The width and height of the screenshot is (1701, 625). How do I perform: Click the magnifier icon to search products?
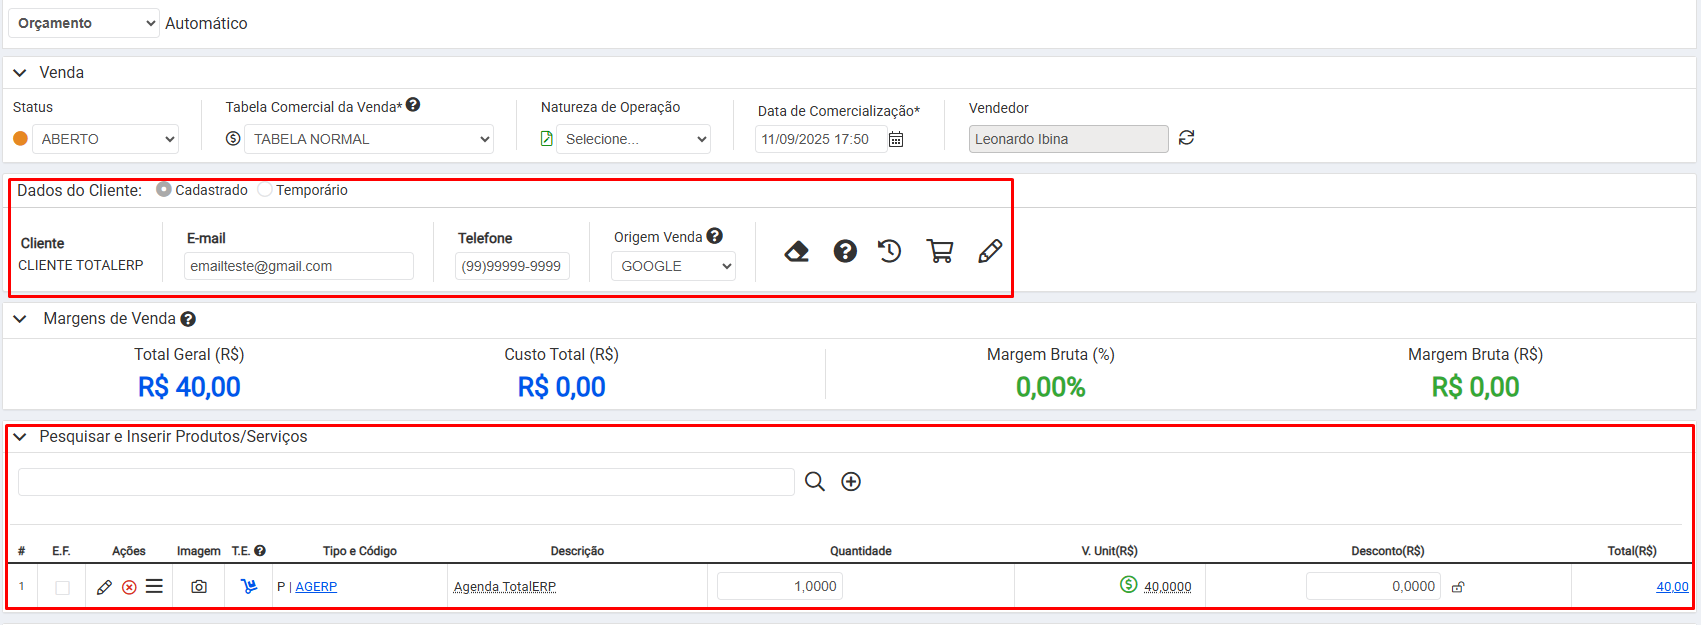tap(815, 482)
